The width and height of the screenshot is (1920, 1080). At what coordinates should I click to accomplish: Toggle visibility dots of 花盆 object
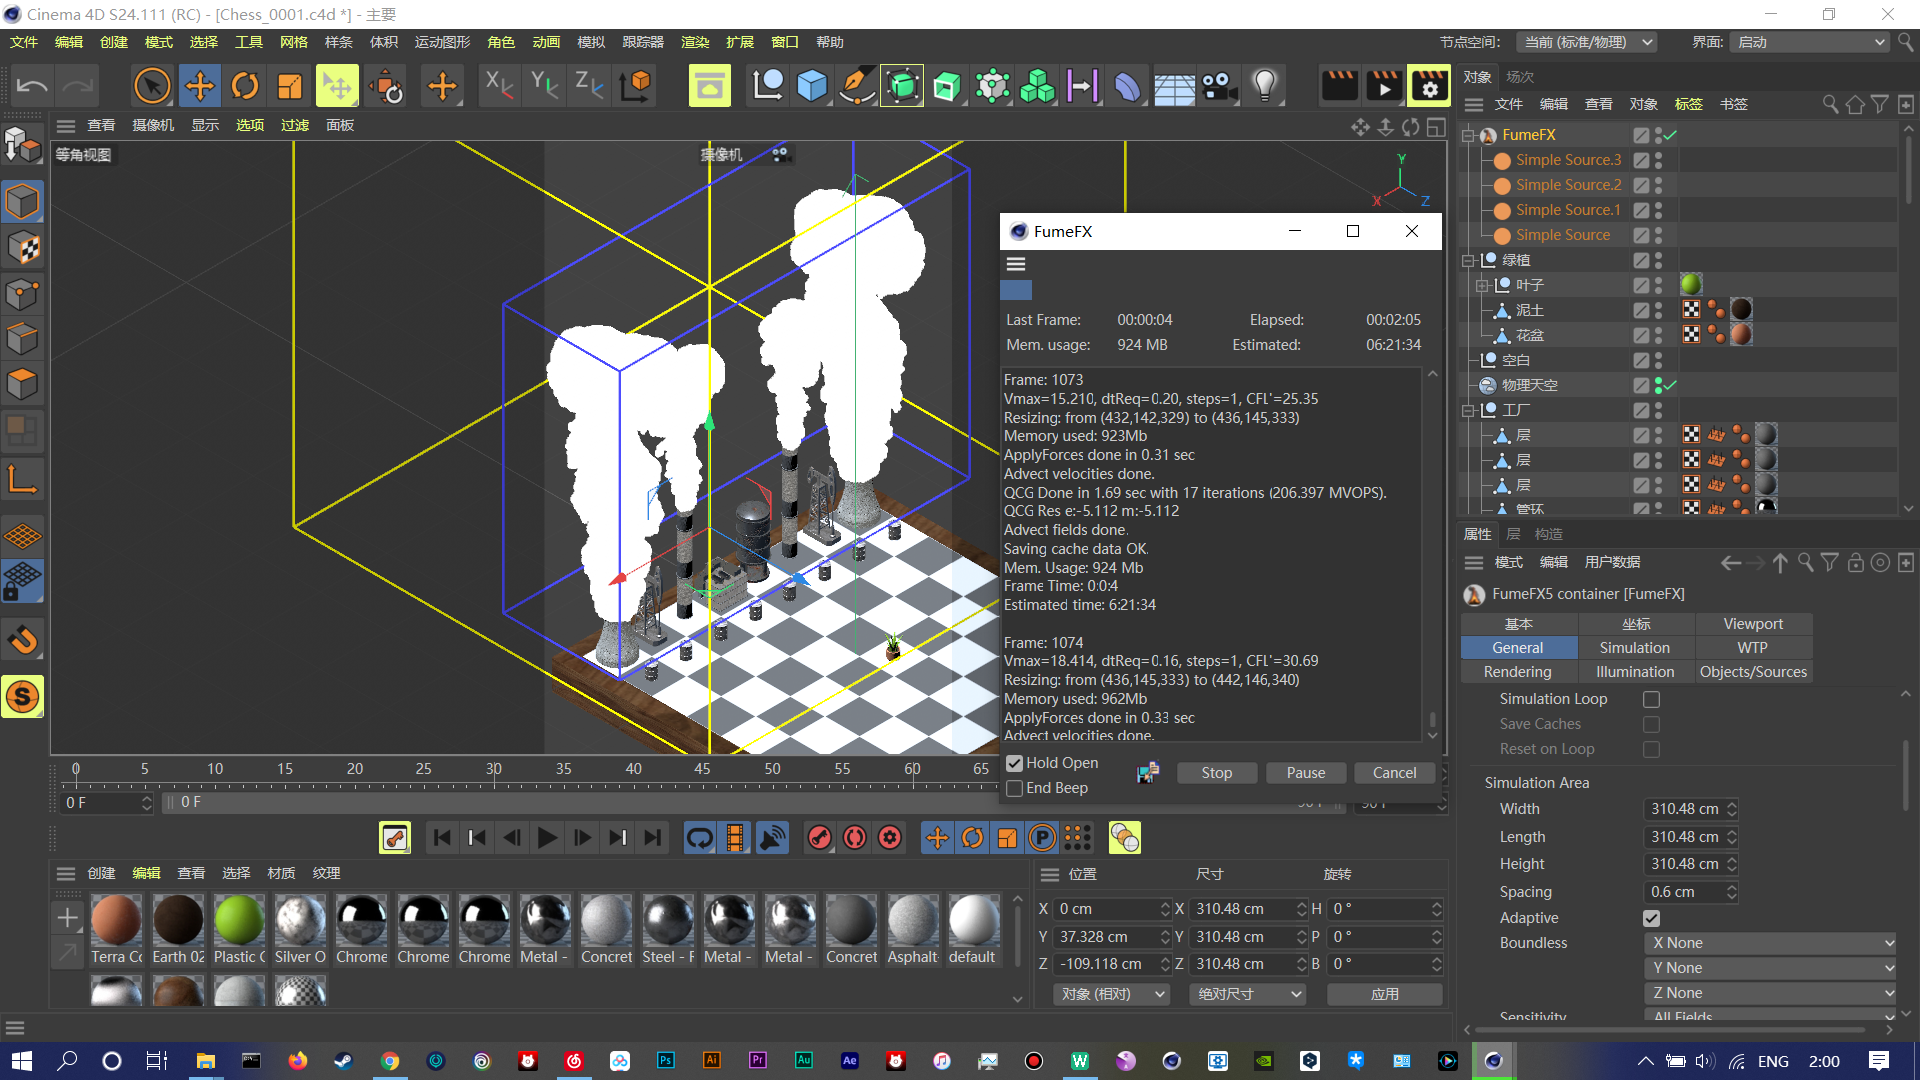click(1658, 335)
